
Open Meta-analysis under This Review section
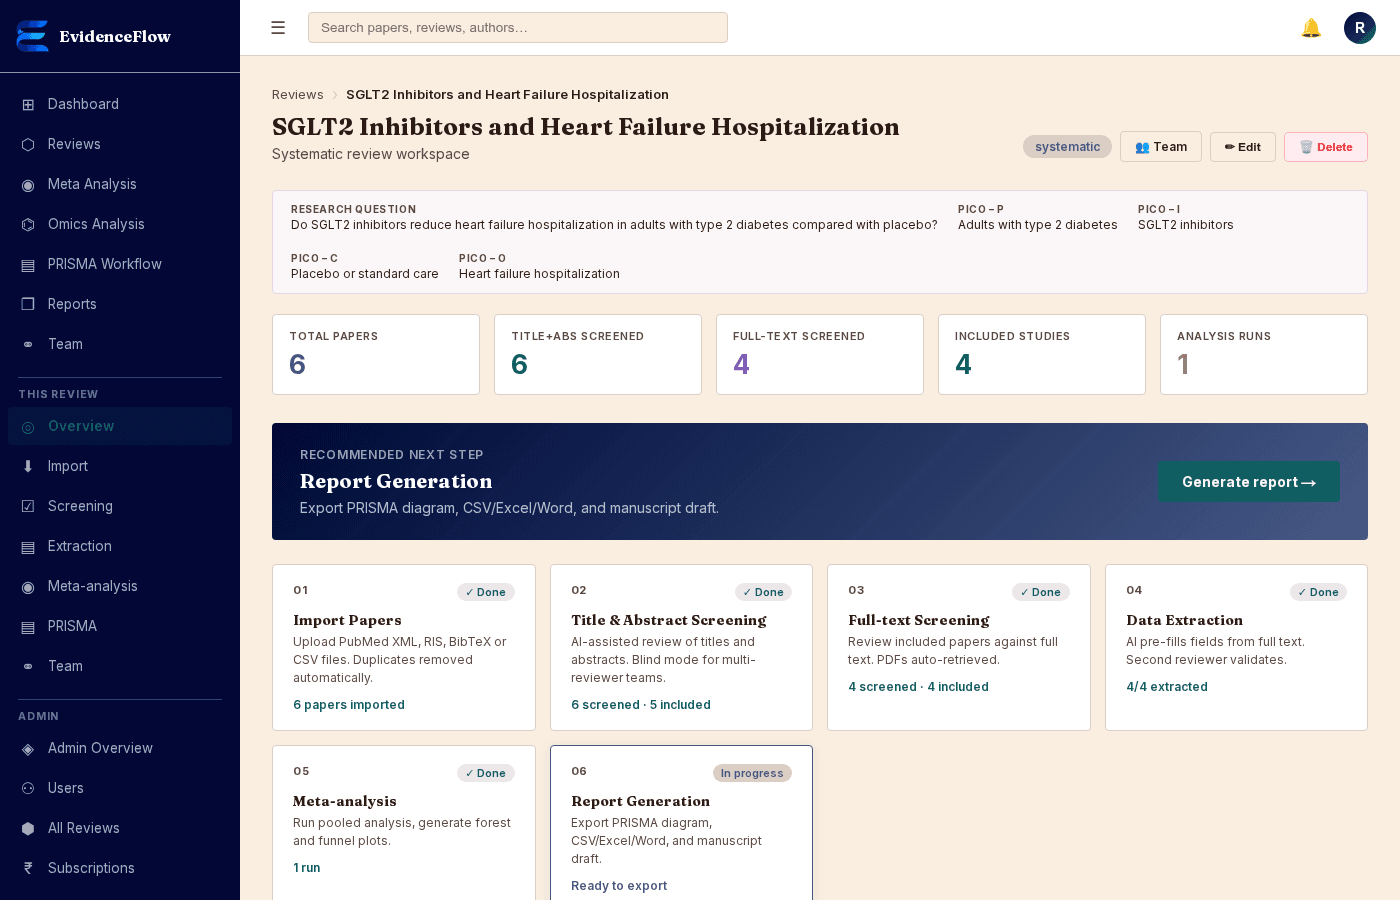click(120, 586)
